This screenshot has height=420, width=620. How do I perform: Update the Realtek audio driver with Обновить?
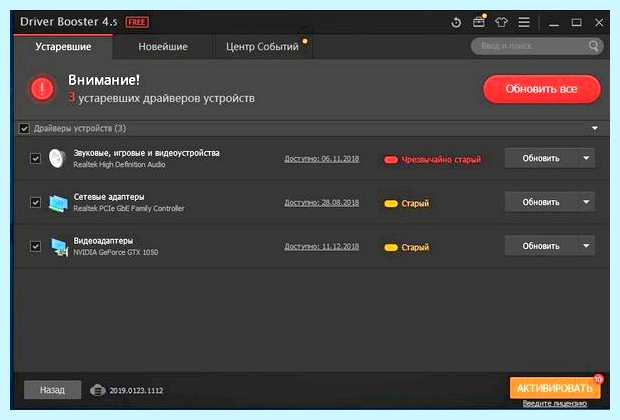541,158
